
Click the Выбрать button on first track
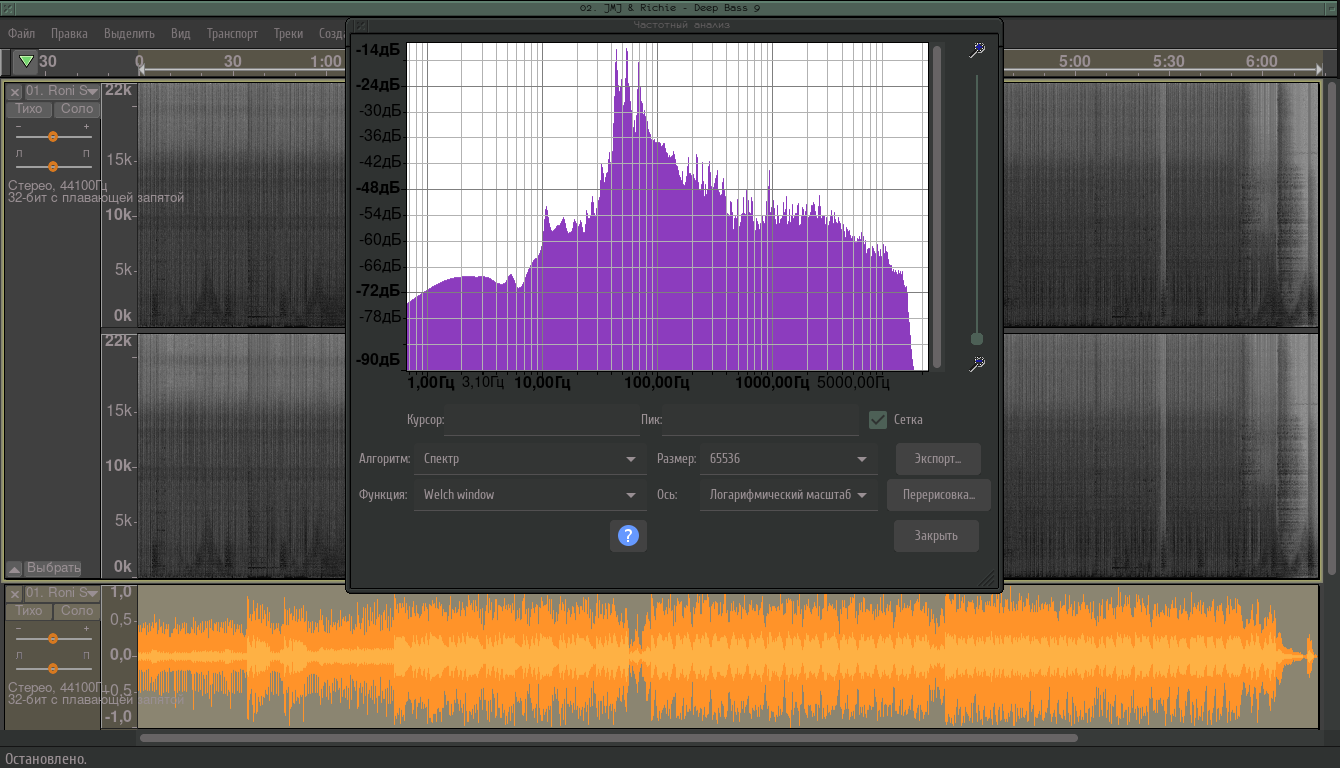click(x=53, y=568)
